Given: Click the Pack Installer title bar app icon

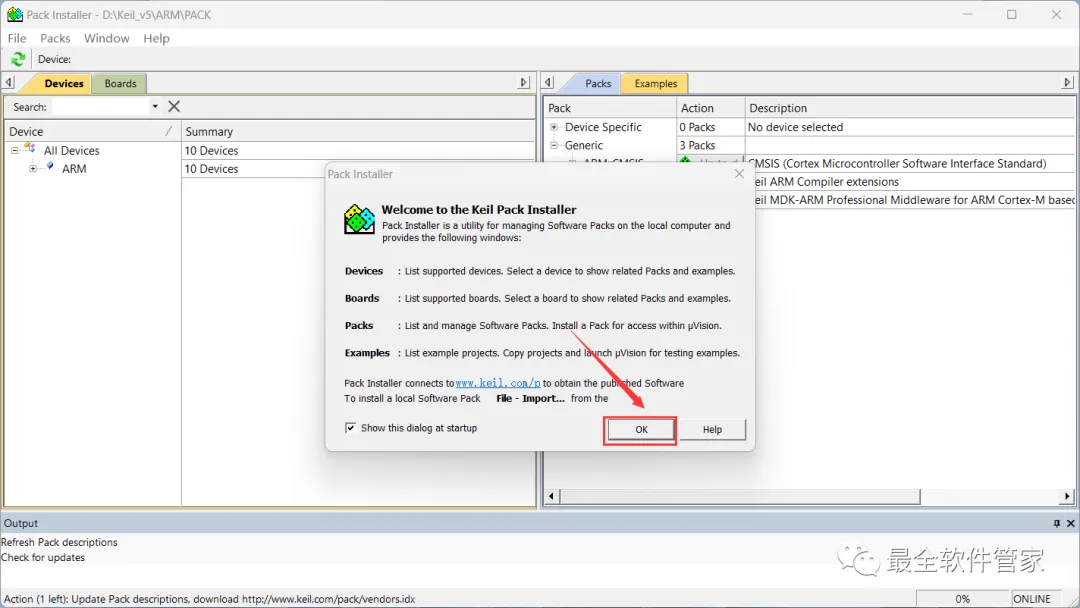Looking at the screenshot, I should coord(14,14).
